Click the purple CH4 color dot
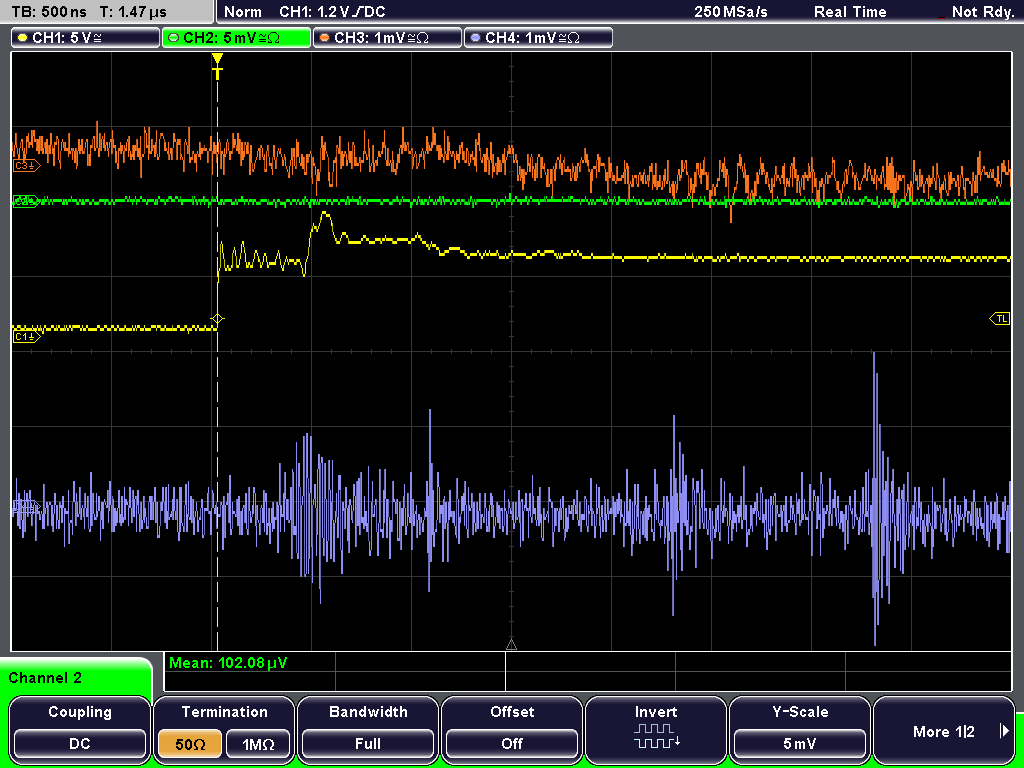 click(x=475, y=38)
